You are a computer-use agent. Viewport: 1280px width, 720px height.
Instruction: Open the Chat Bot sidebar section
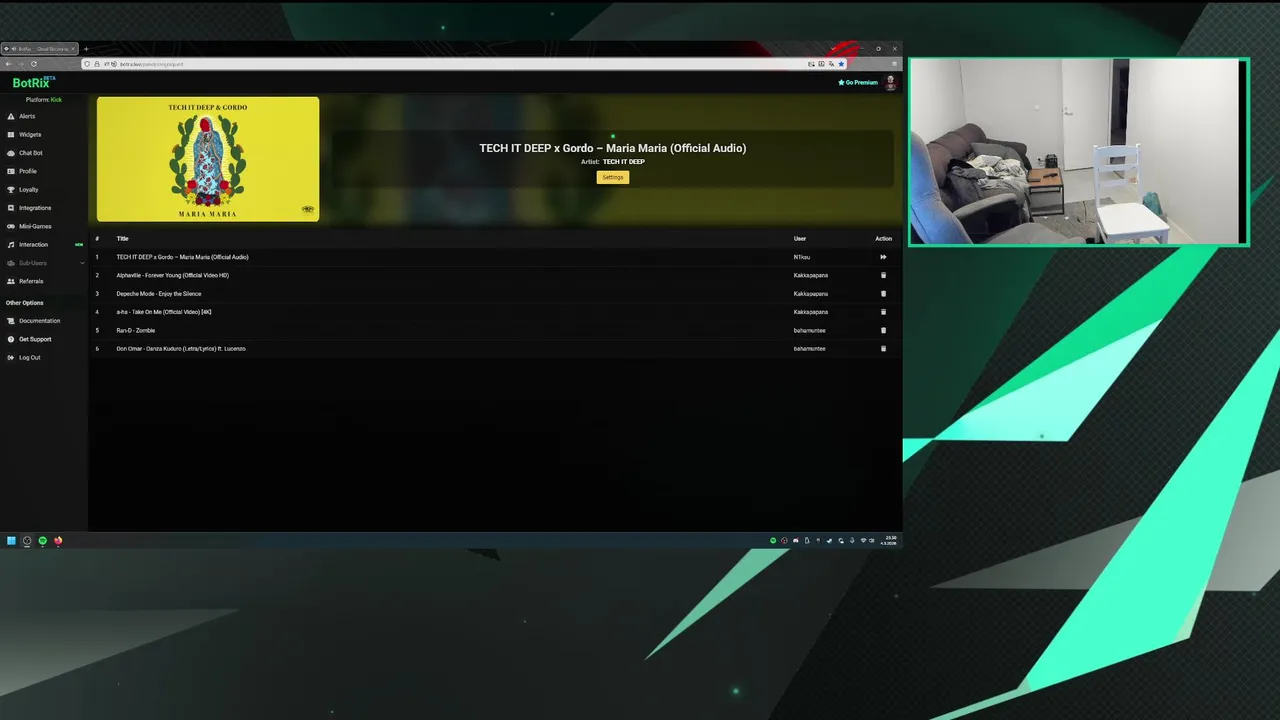pos(30,153)
